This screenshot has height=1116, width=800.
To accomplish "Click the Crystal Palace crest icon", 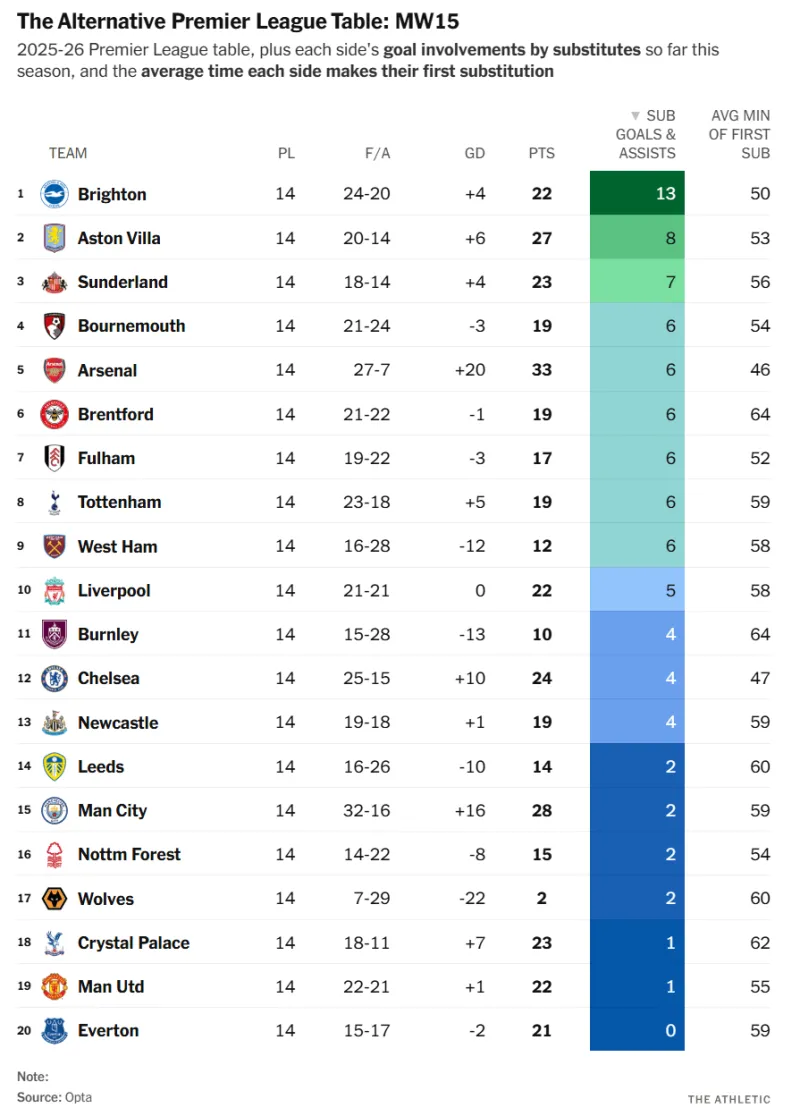I will click(54, 942).
